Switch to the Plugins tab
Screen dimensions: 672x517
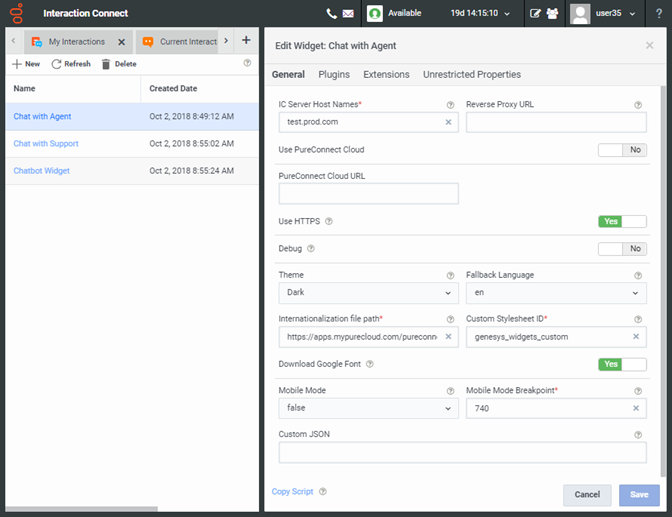tap(334, 75)
